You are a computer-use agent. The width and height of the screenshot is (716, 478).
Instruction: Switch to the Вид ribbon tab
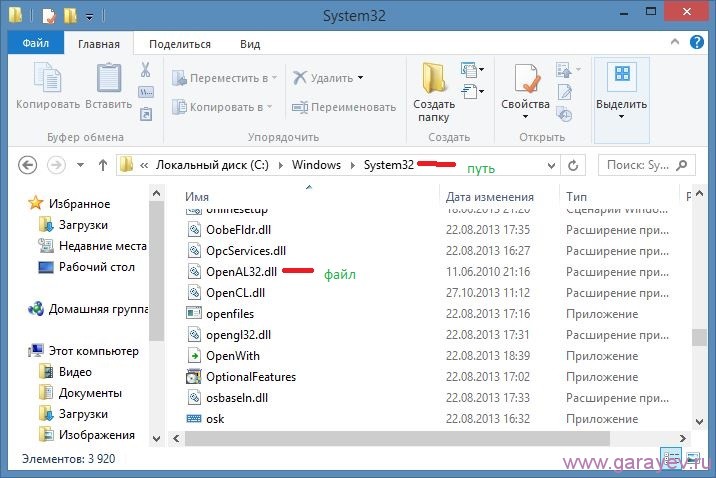(250, 44)
